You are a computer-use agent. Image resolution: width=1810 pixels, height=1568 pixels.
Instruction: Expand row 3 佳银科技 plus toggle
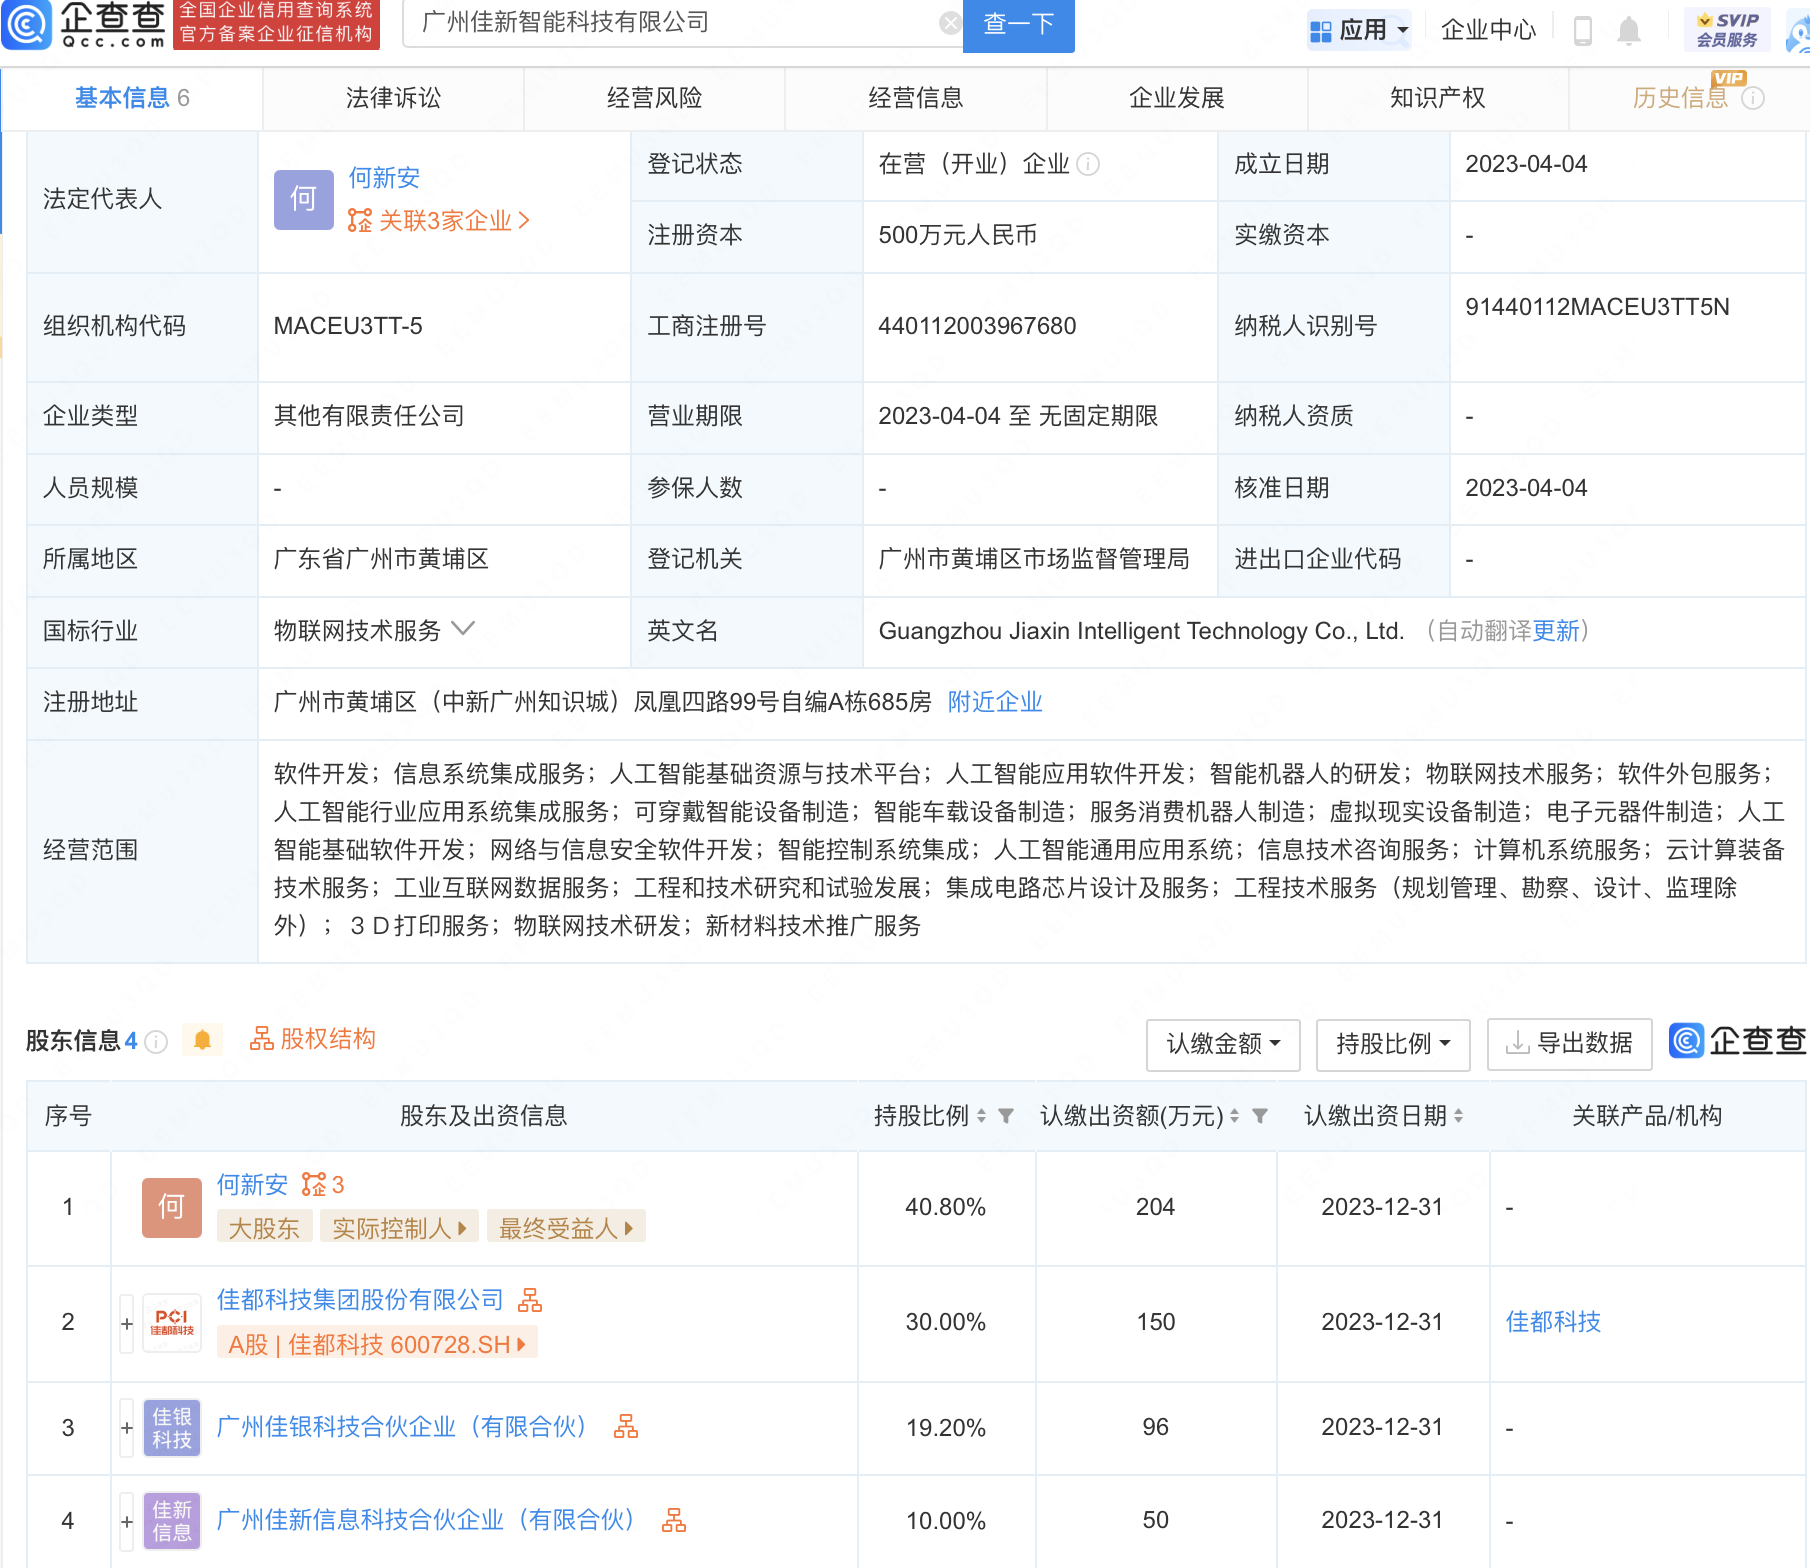click(127, 1428)
